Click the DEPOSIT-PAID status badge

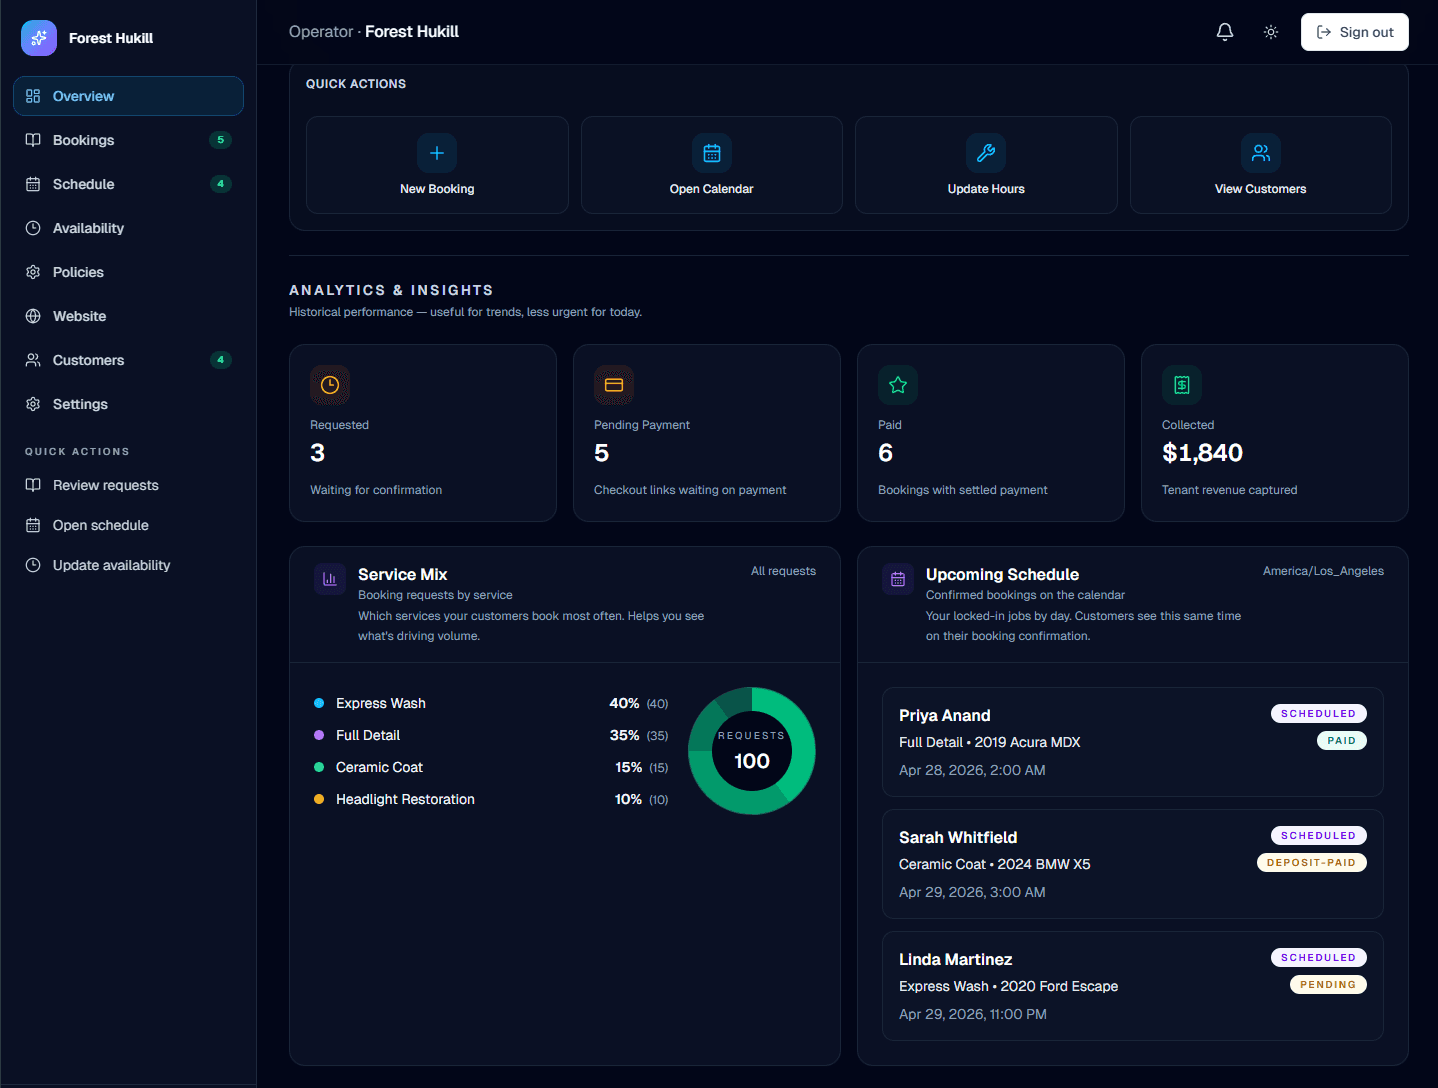[x=1312, y=863]
